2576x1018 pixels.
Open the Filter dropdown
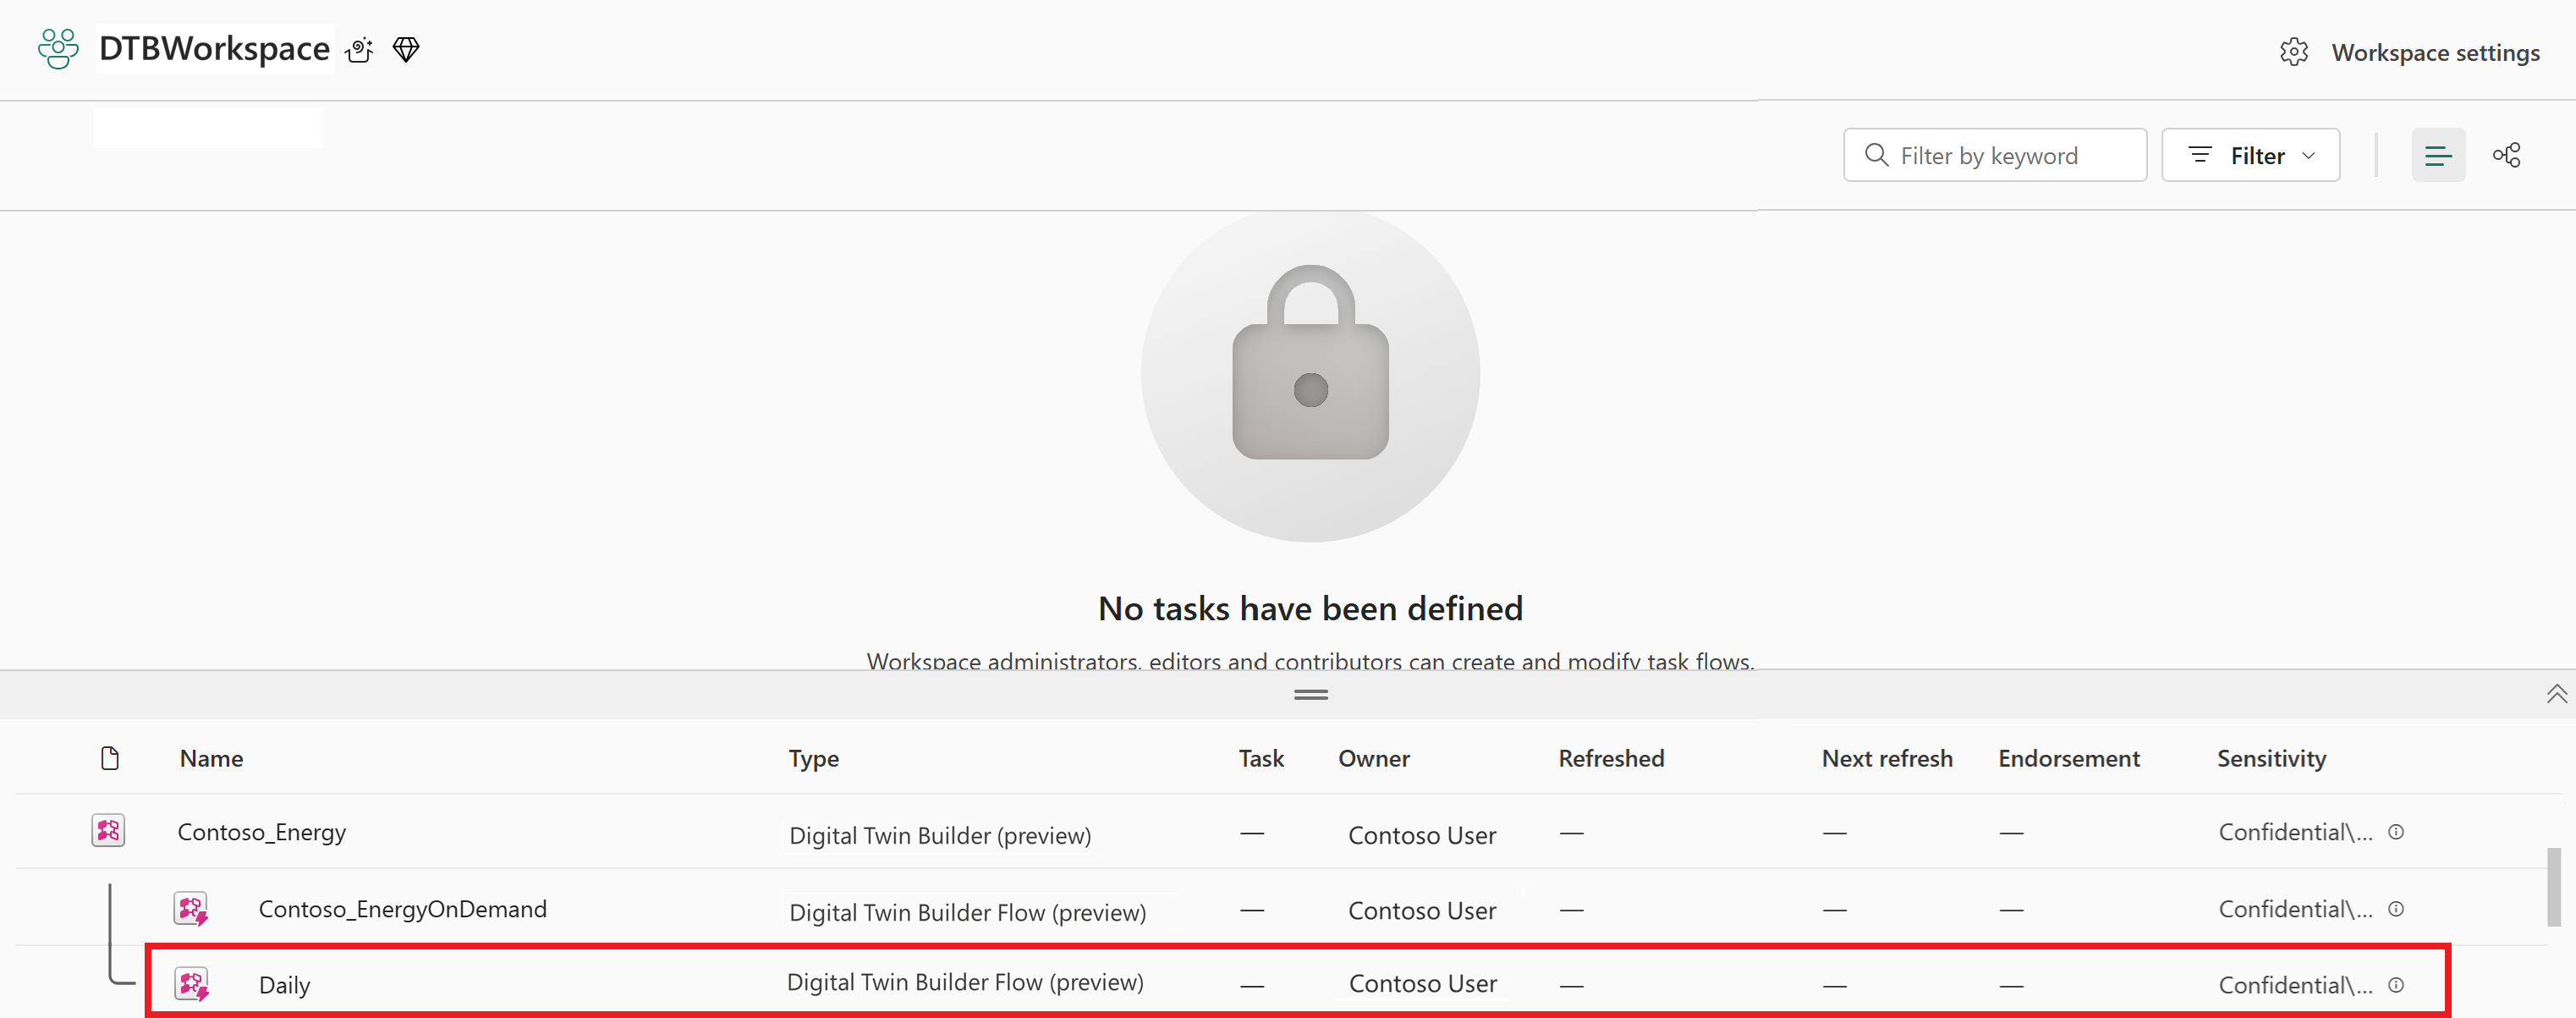pyautogui.click(x=2250, y=155)
